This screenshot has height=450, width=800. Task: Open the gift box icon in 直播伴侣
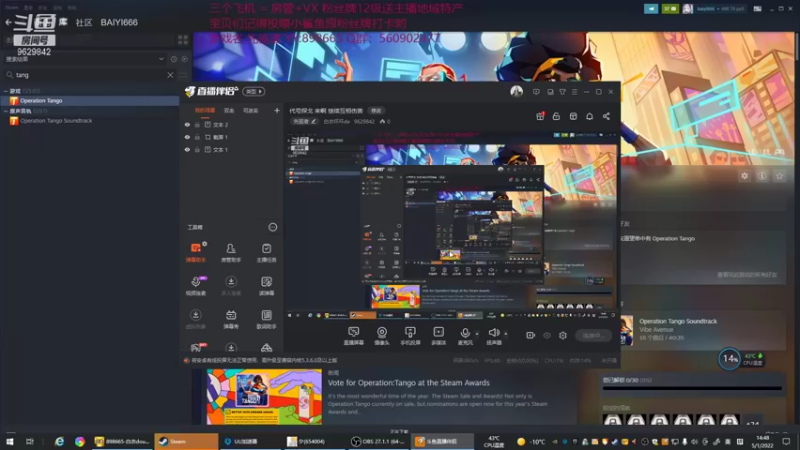tap(540, 116)
